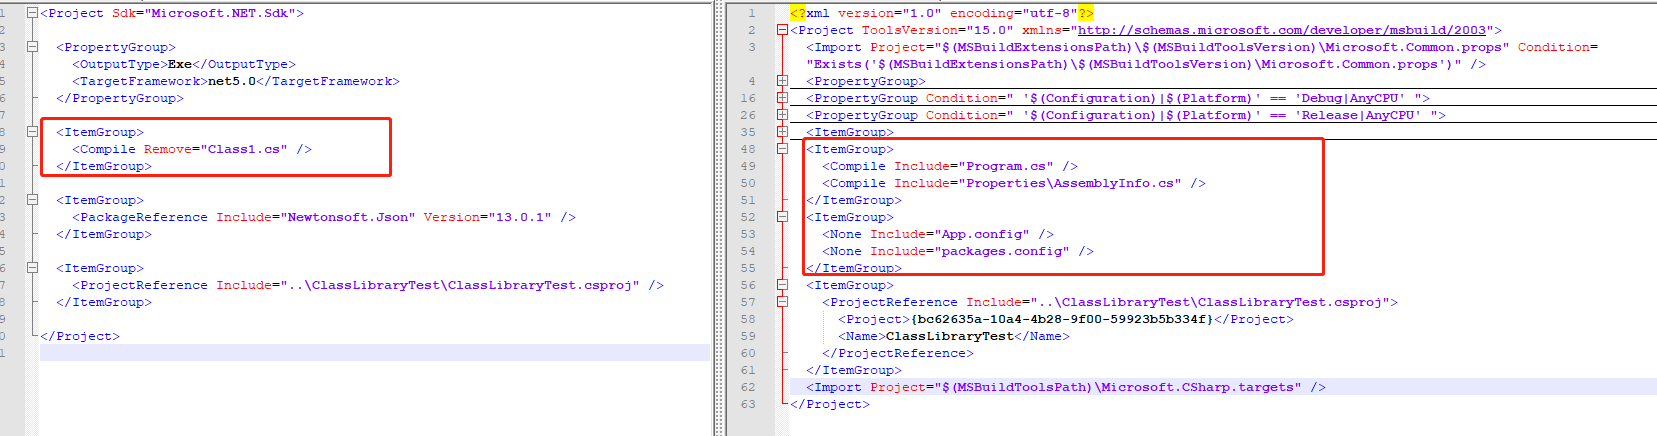The width and height of the screenshot is (1657, 436).
Task: Click the Newtonsoft.Json package name text
Action: tap(350, 217)
